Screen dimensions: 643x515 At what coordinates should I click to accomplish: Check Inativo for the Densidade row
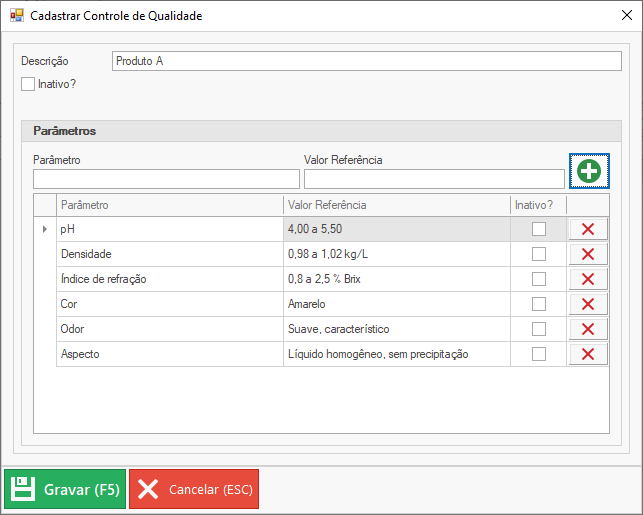tap(539, 254)
